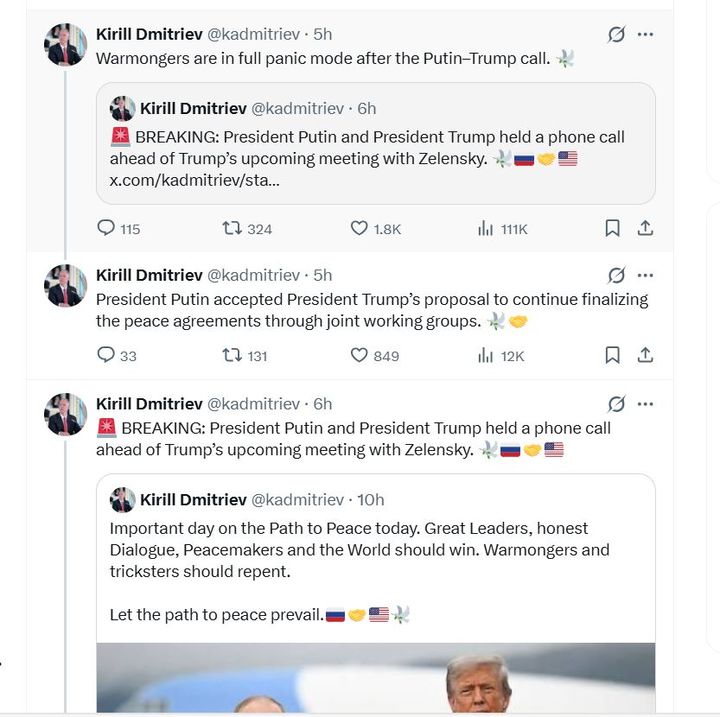The width and height of the screenshot is (720, 717).
Task: Share the Warmongers panic mode tweet
Action: (x=645, y=229)
